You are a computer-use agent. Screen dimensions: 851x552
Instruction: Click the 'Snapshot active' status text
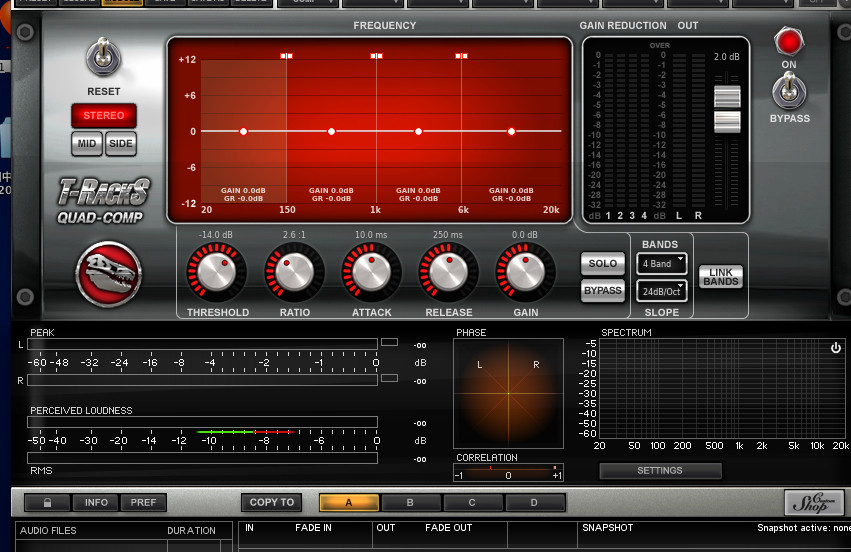pyautogui.click(x=804, y=528)
